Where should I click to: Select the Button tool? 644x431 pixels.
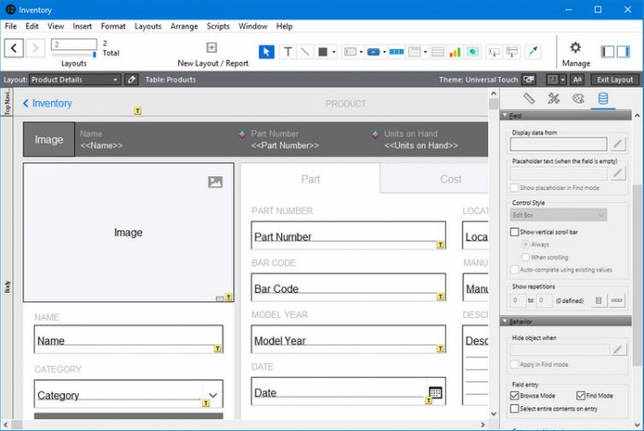[373, 52]
